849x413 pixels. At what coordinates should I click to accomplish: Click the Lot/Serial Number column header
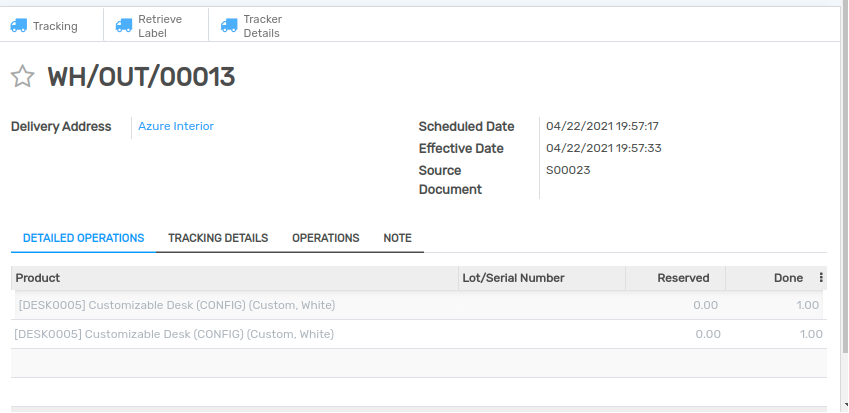click(x=513, y=278)
